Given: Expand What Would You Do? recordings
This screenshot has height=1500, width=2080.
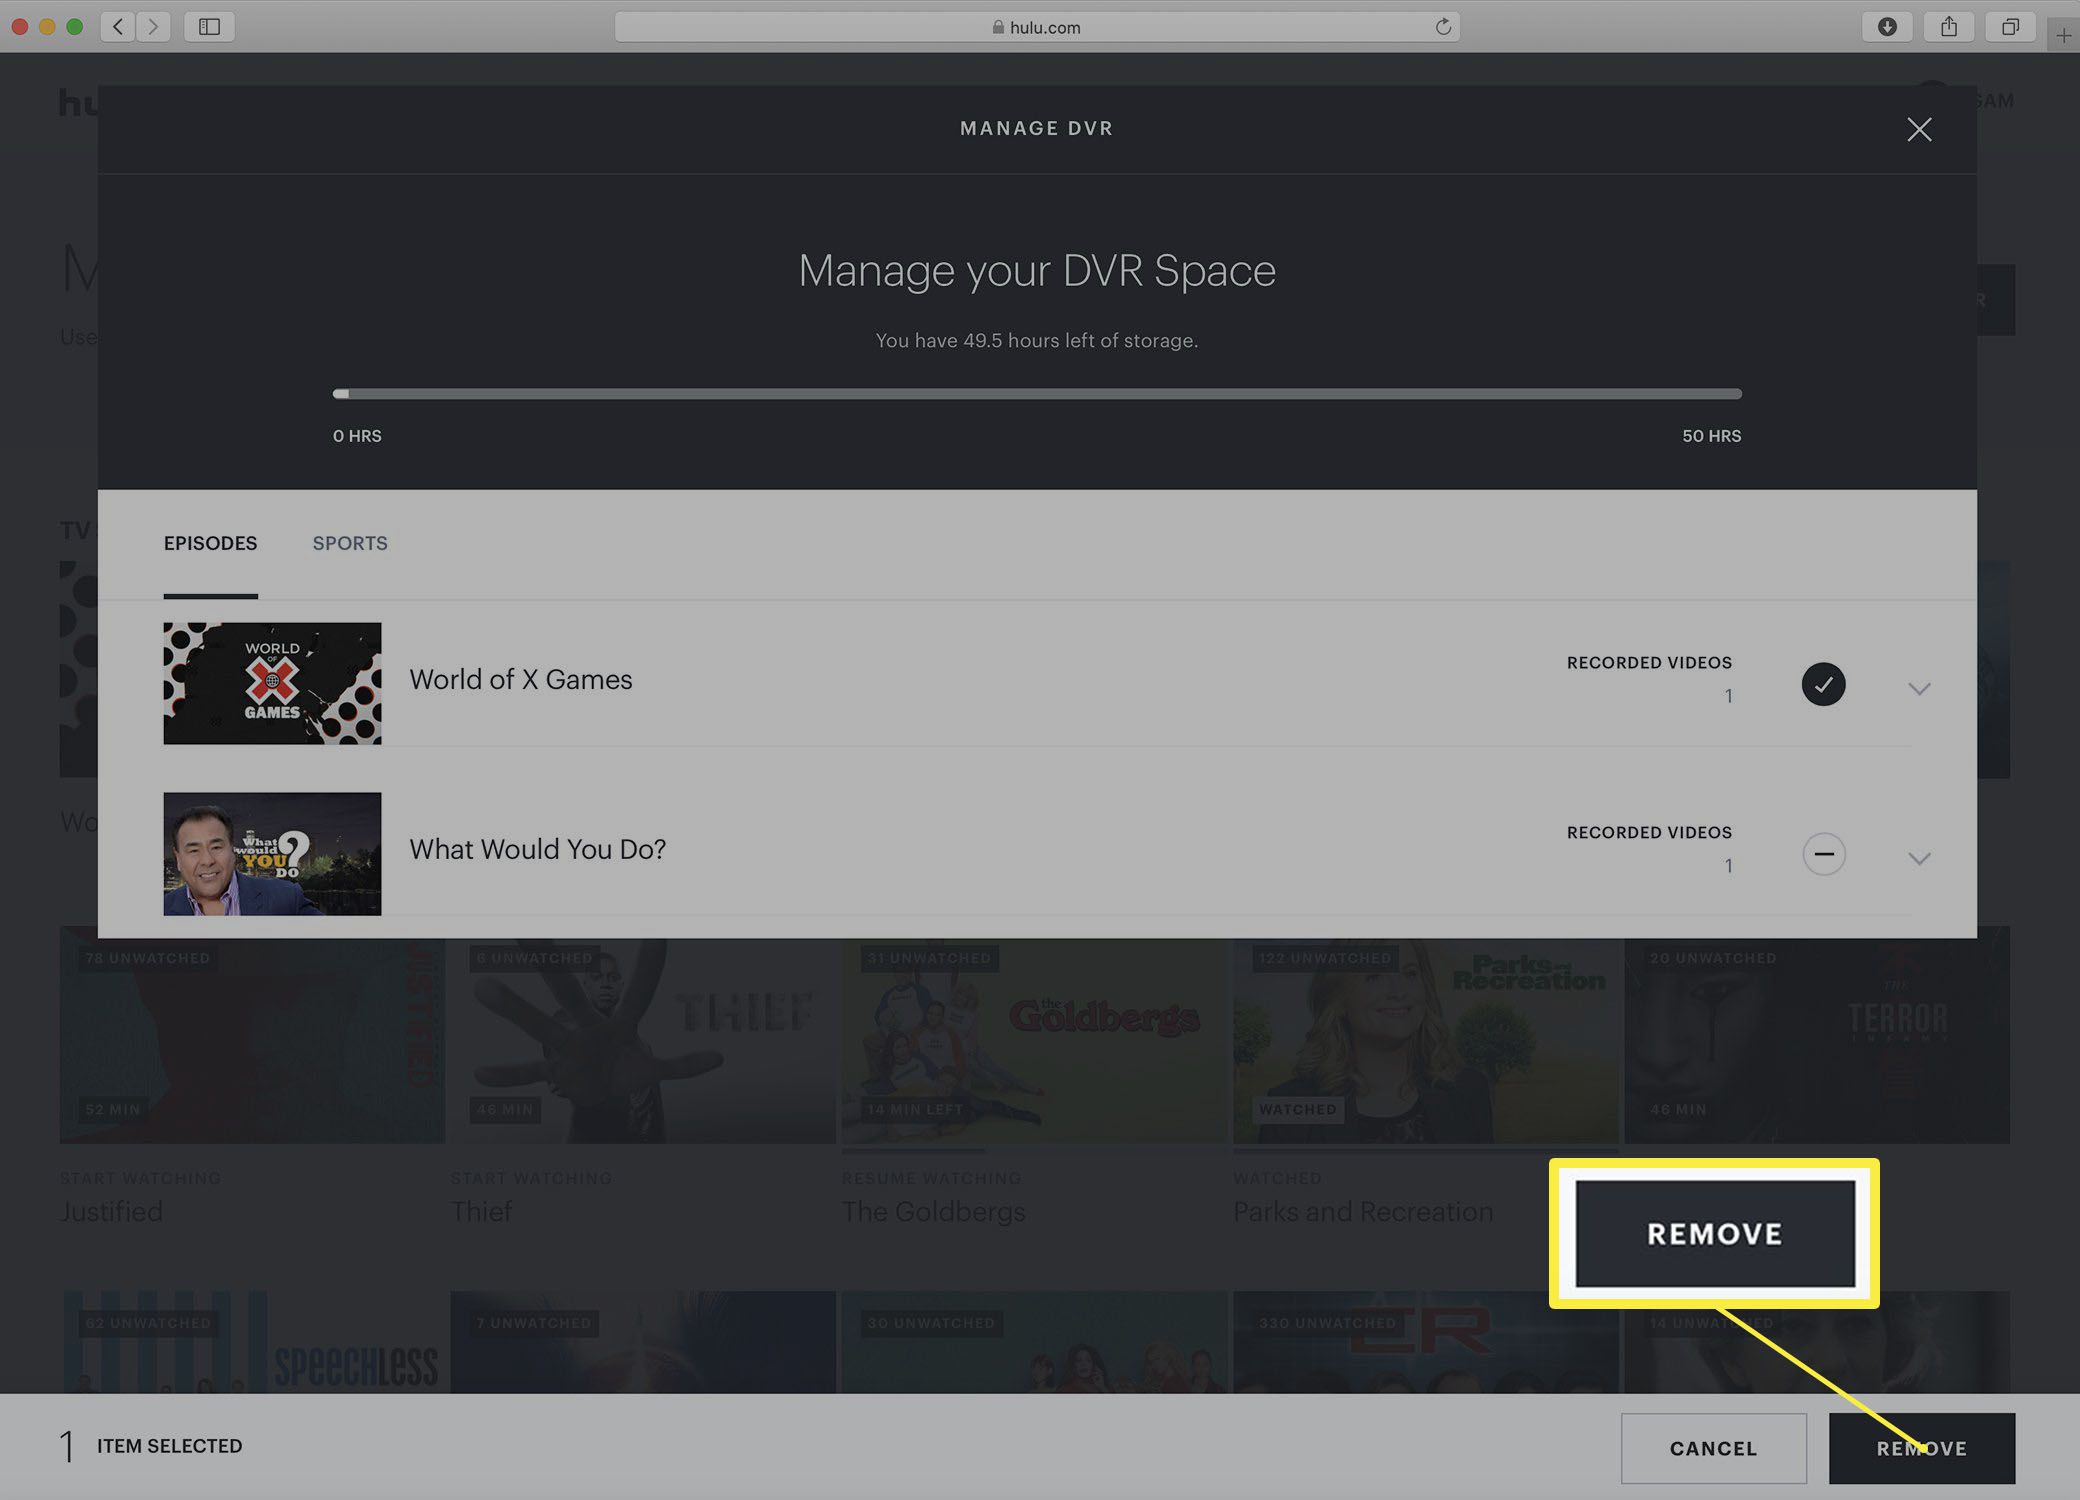Looking at the screenshot, I should coord(1918,858).
